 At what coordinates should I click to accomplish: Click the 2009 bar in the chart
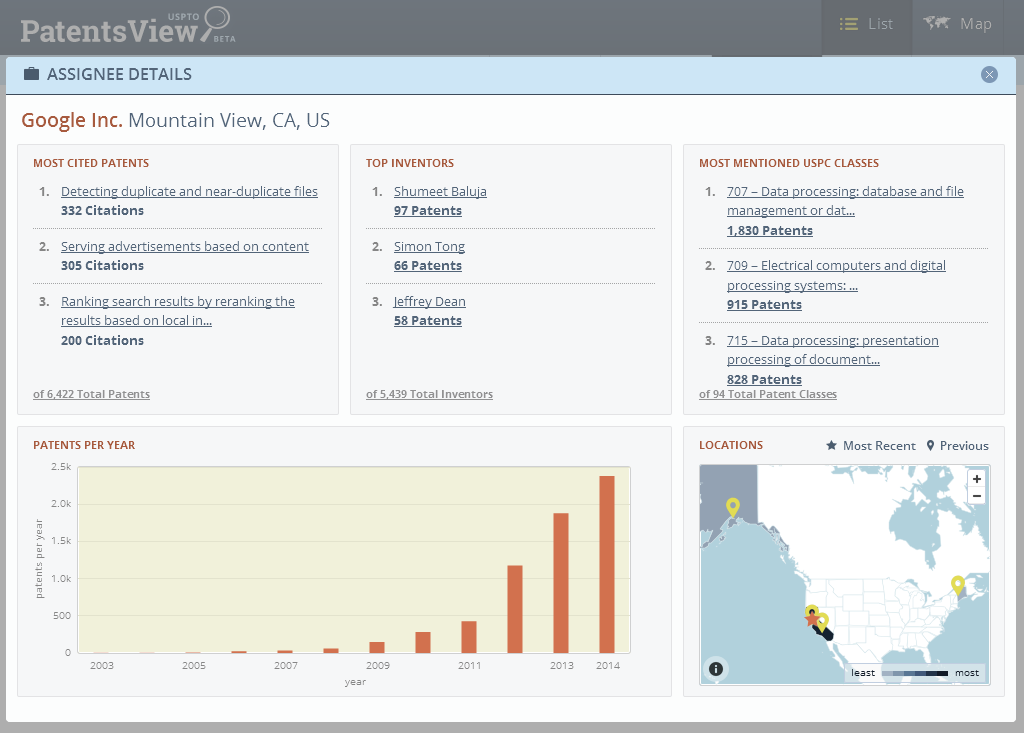(377, 647)
